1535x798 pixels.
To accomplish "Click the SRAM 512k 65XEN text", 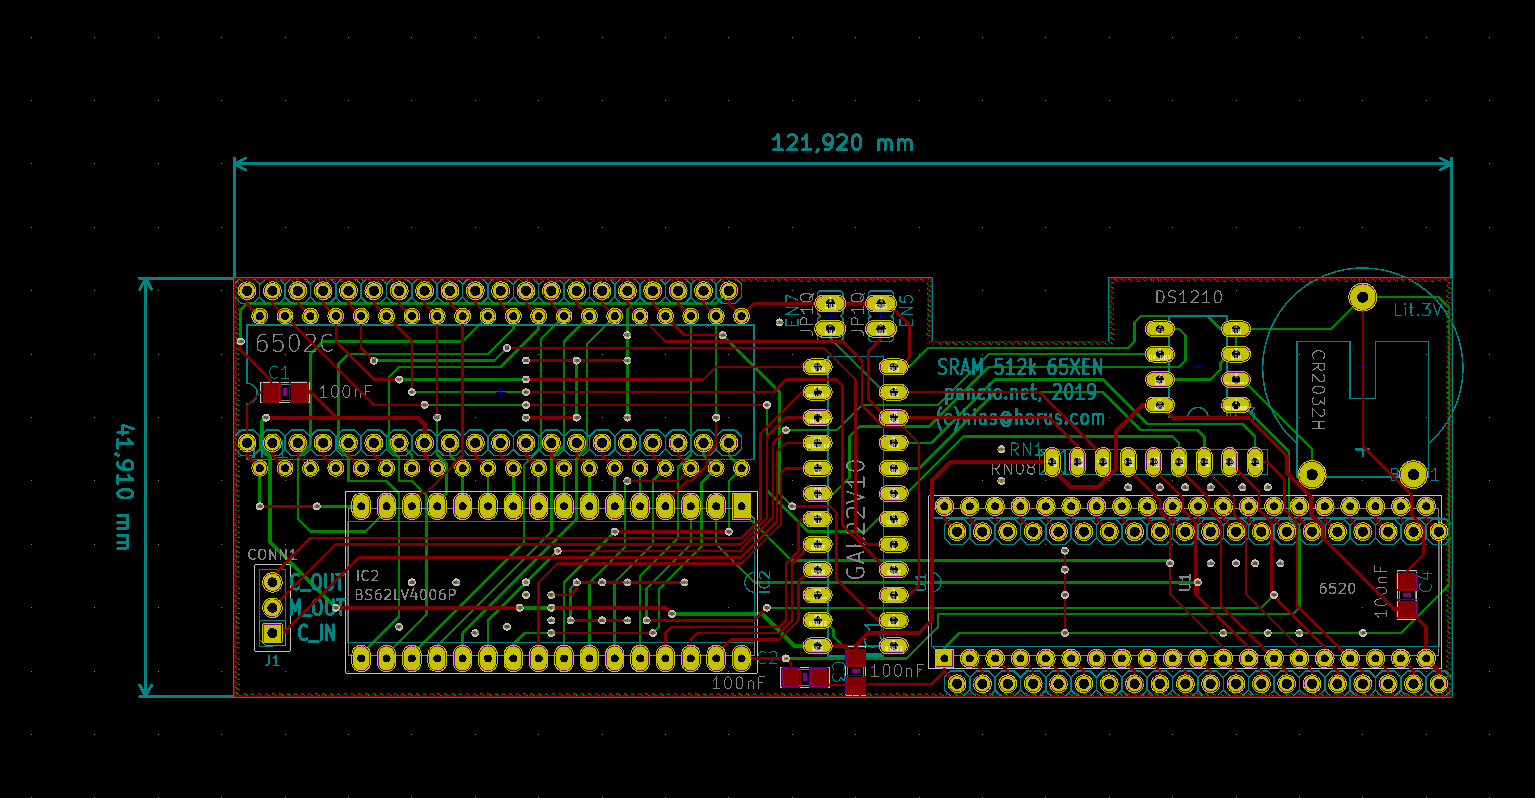I will pyautogui.click(x=1019, y=367).
